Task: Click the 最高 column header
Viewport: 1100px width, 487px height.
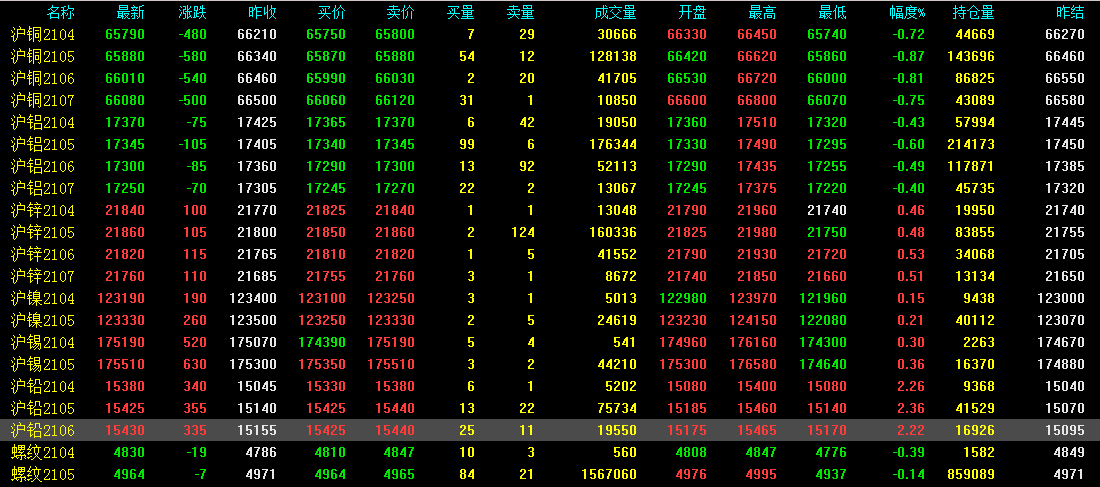Action: [x=763, y=13]
